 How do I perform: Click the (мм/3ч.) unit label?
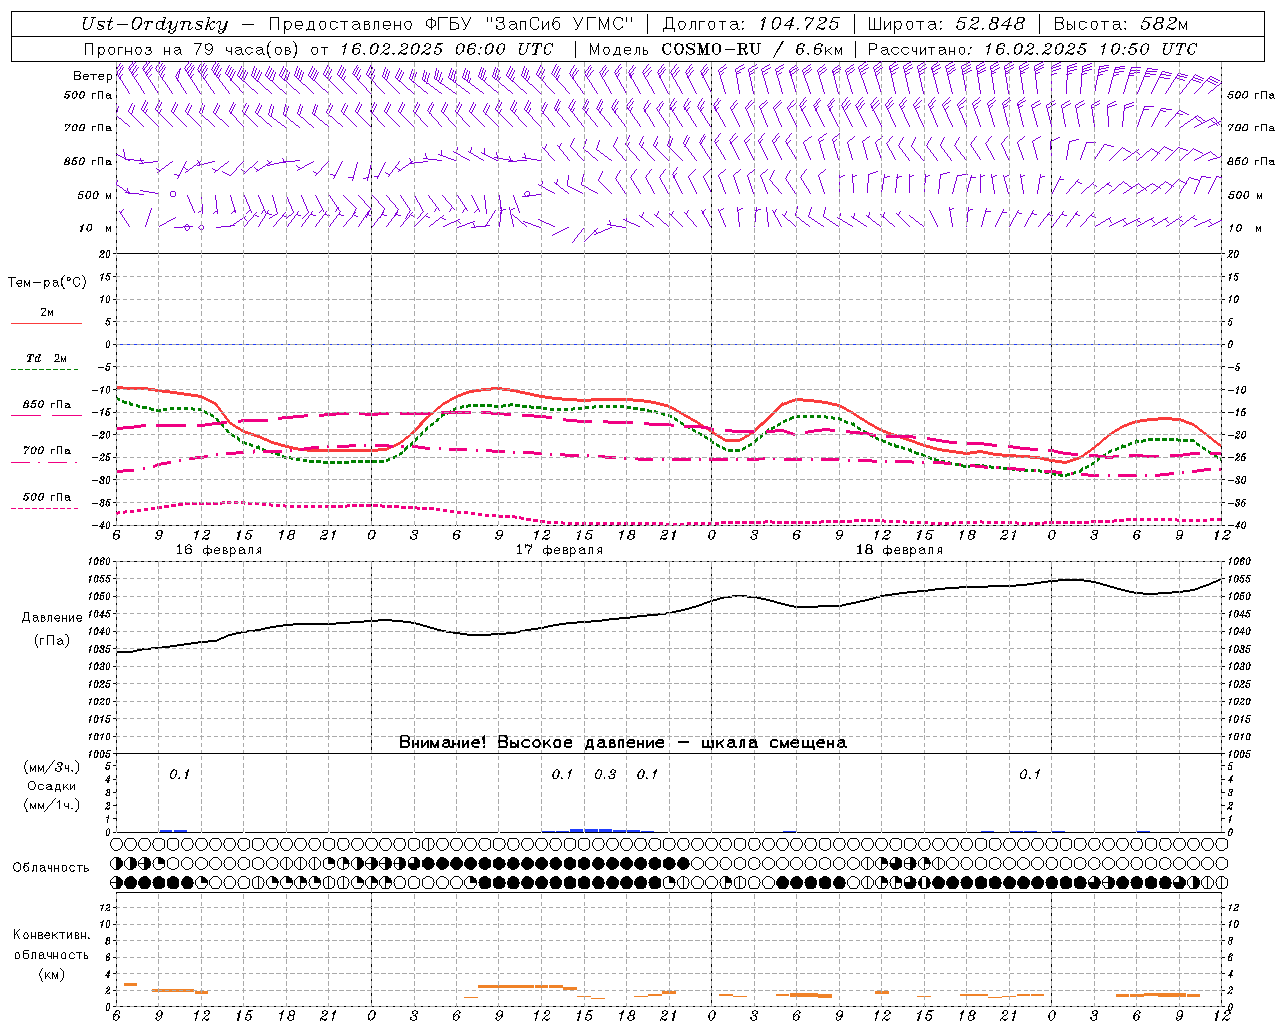[x=51, y=767]
